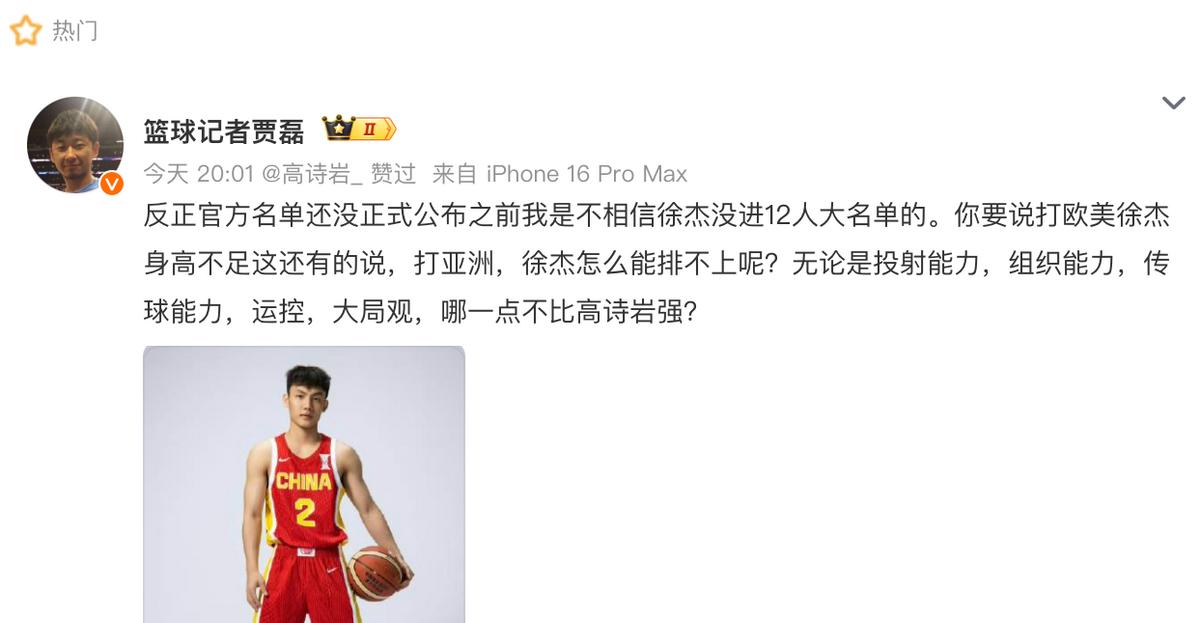This screenshot has height=623, width=1200.
Task: Click the crown membership level badge
Action: [x=359, y=129]
